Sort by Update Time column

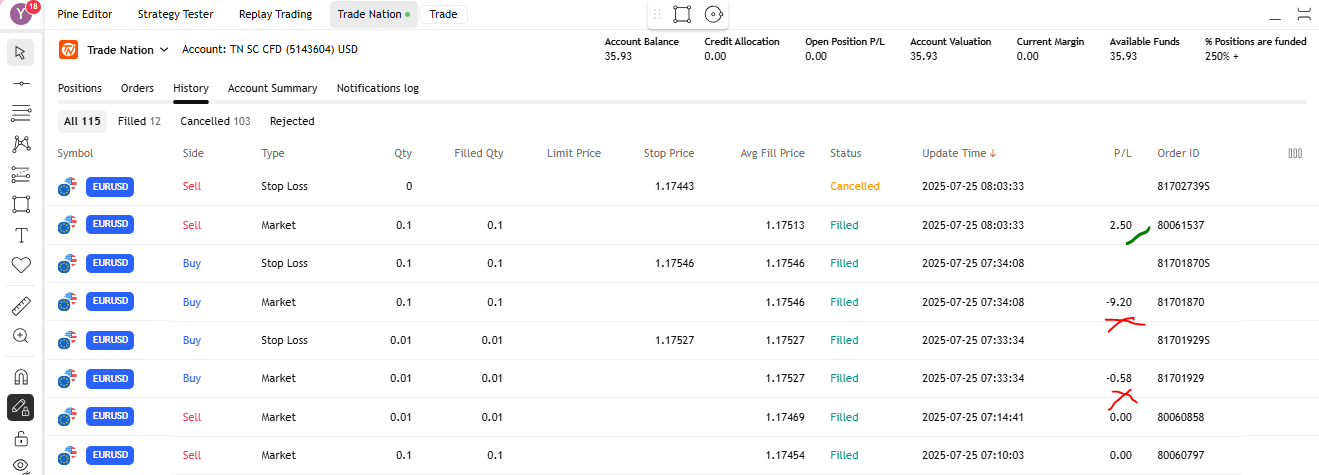click(x=957, y=153)
